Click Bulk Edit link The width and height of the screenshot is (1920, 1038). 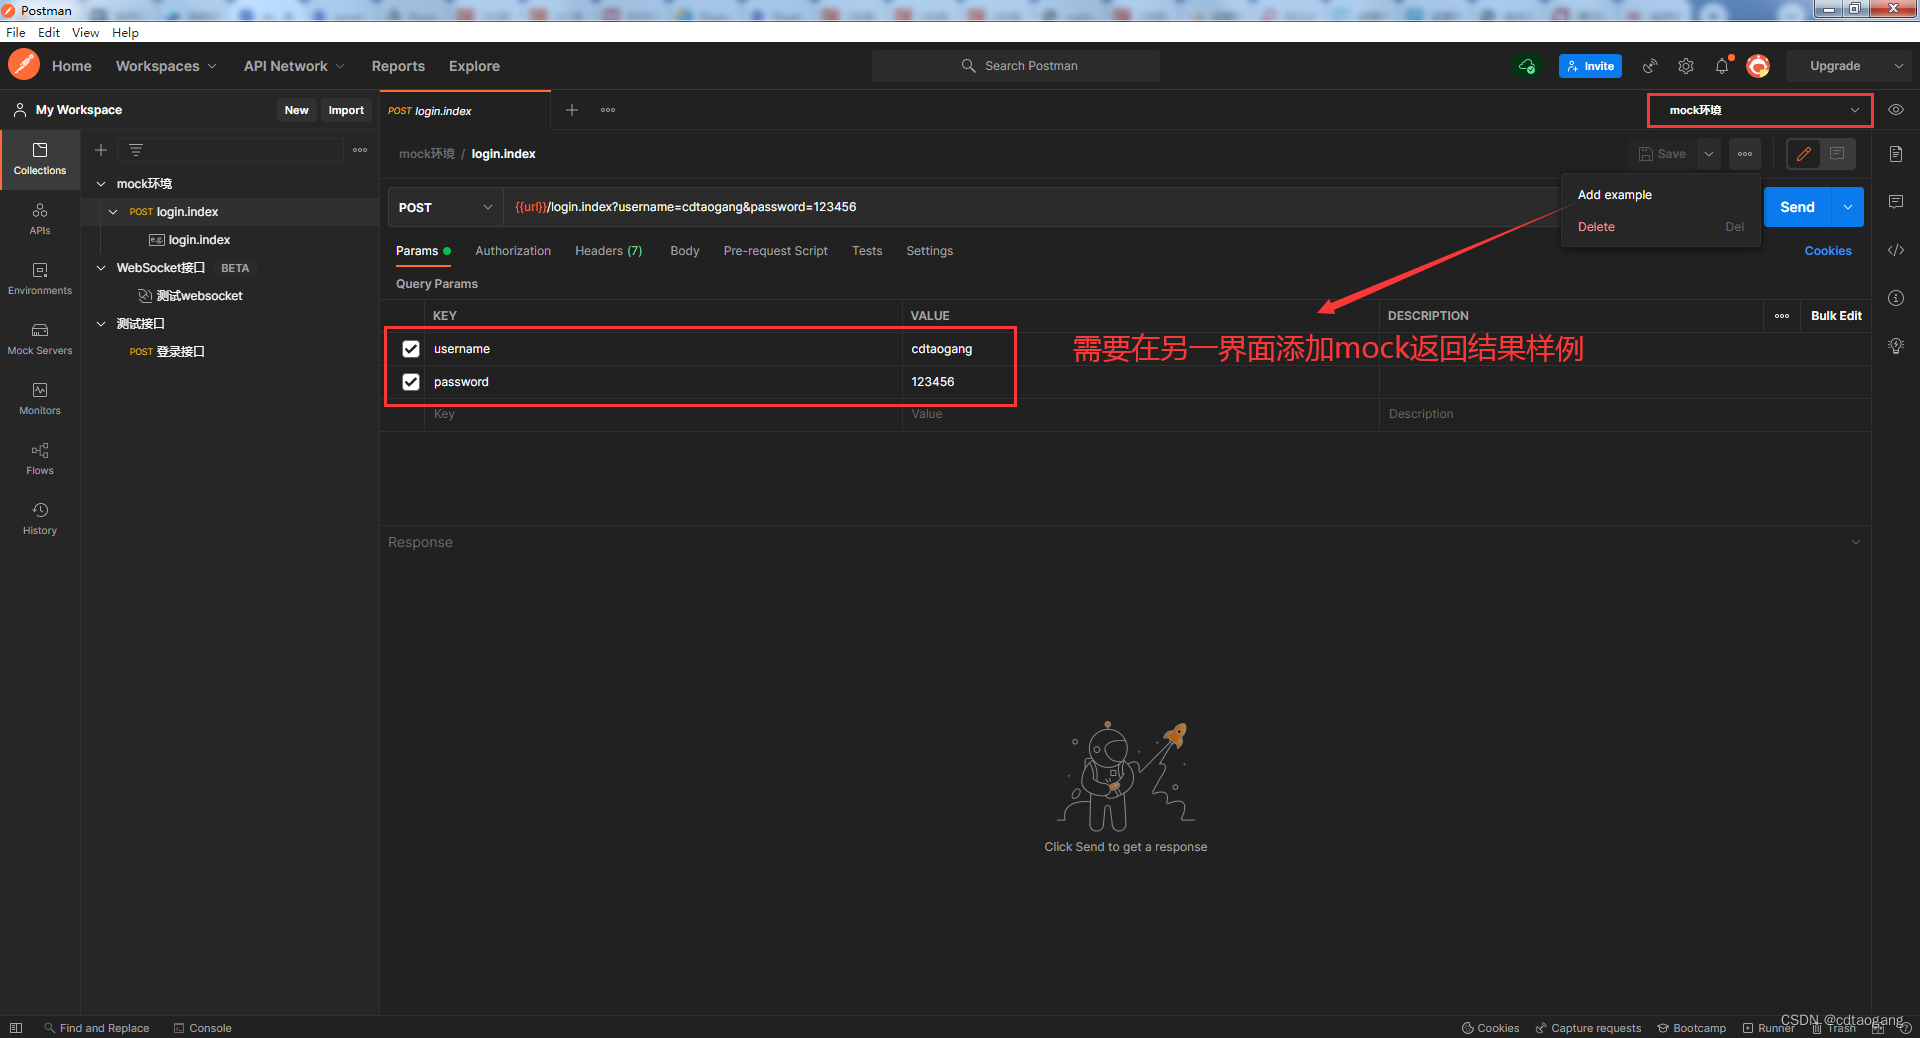click(1836, 316)
